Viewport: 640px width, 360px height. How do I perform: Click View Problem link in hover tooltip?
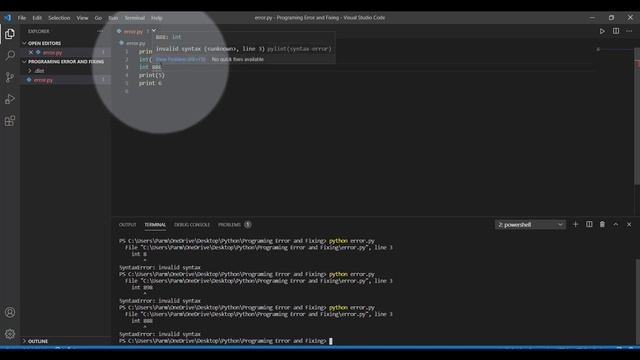click(x=180, y=59)
